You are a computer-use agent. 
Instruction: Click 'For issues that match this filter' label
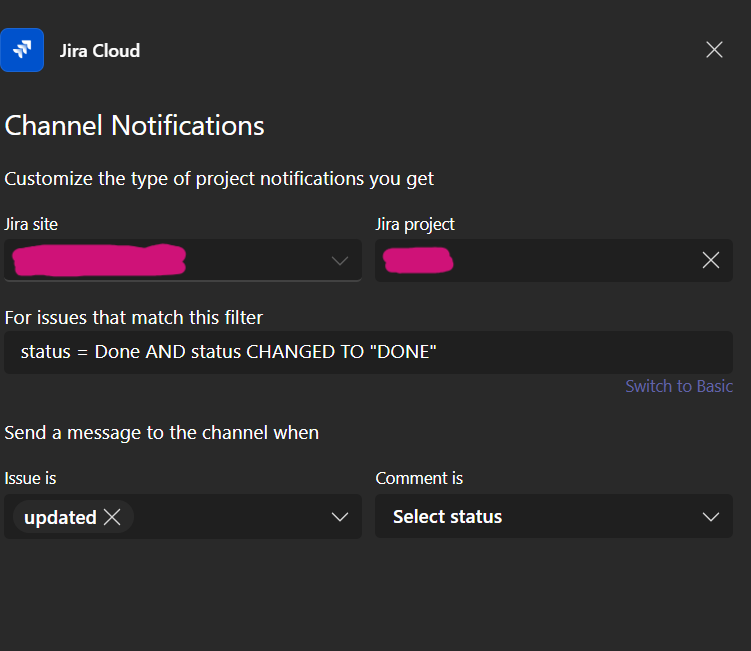coord(134,318)
